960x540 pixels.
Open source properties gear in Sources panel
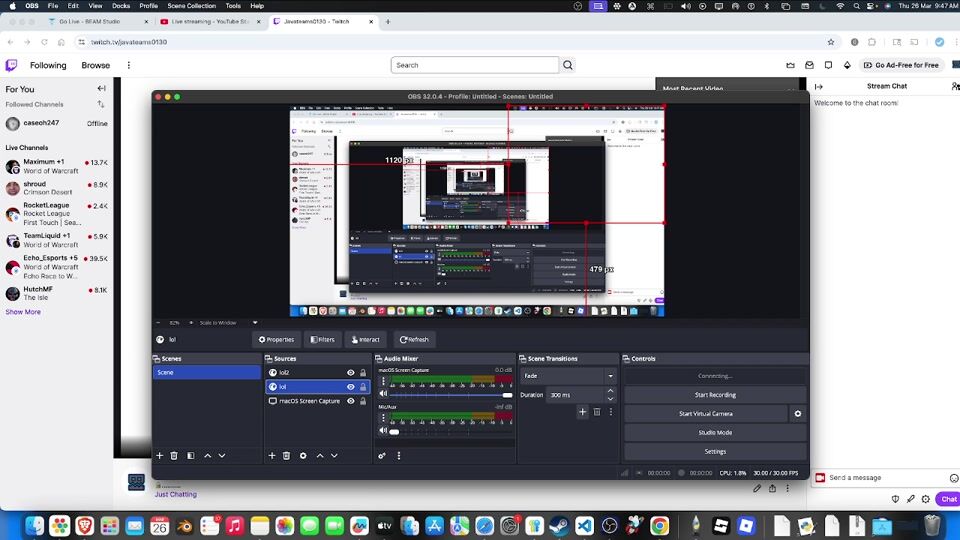pos(303,456)
